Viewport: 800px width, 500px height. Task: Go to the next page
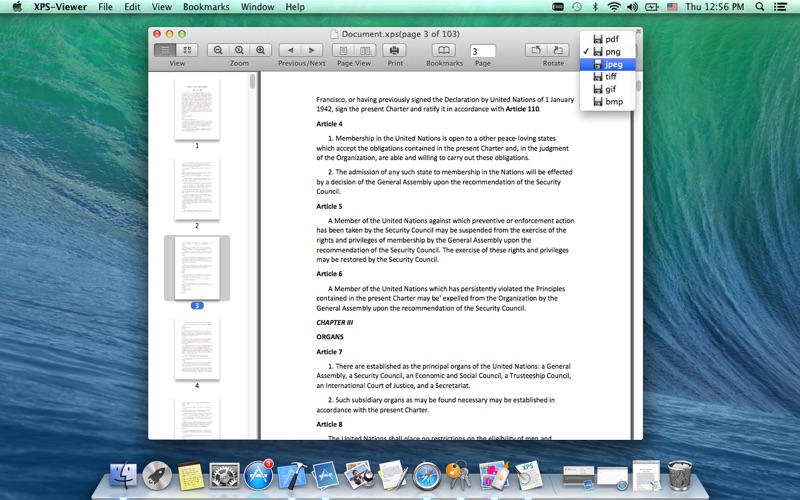pyautogui.click(x=312, y=50)
